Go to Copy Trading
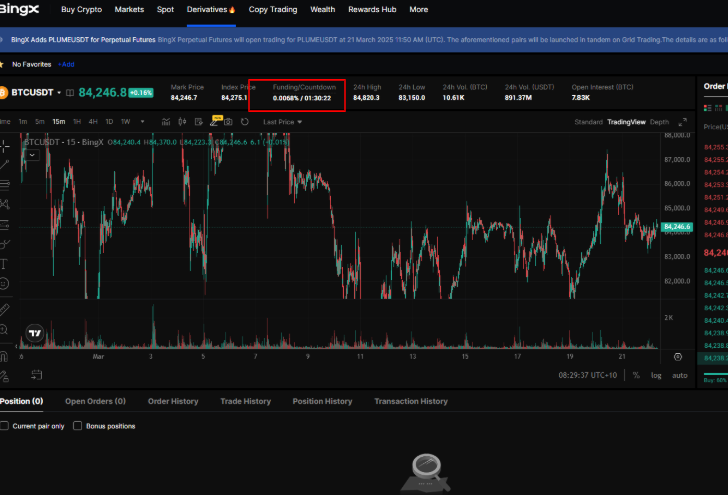The image size is (728, 495). 273,9
